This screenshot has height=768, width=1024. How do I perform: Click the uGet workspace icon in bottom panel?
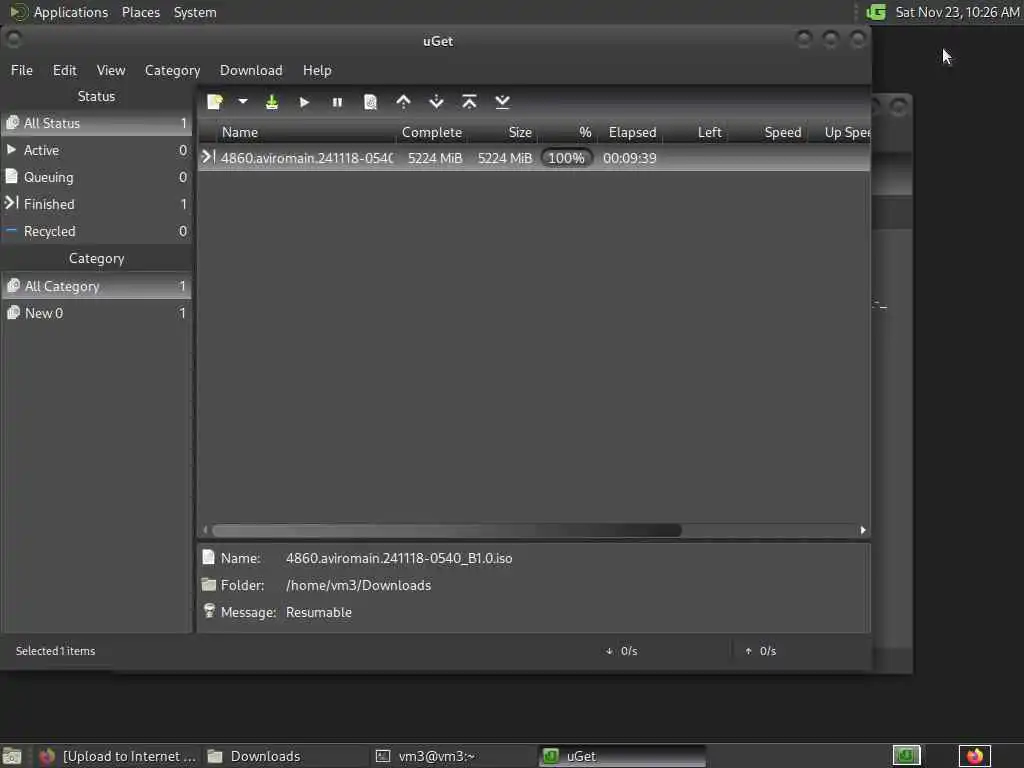906,756
